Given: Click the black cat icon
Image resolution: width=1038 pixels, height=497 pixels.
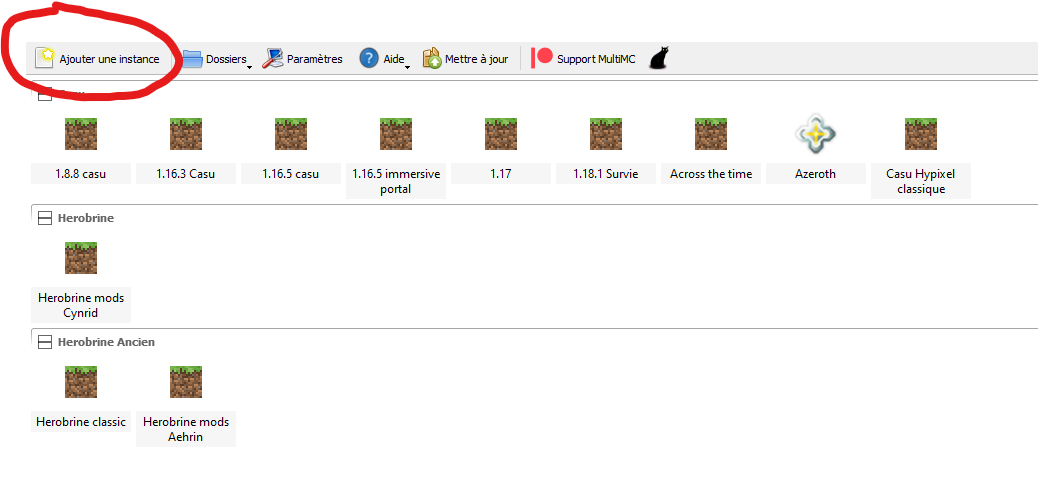Looking at the screenshot, I should pos(659,58).
